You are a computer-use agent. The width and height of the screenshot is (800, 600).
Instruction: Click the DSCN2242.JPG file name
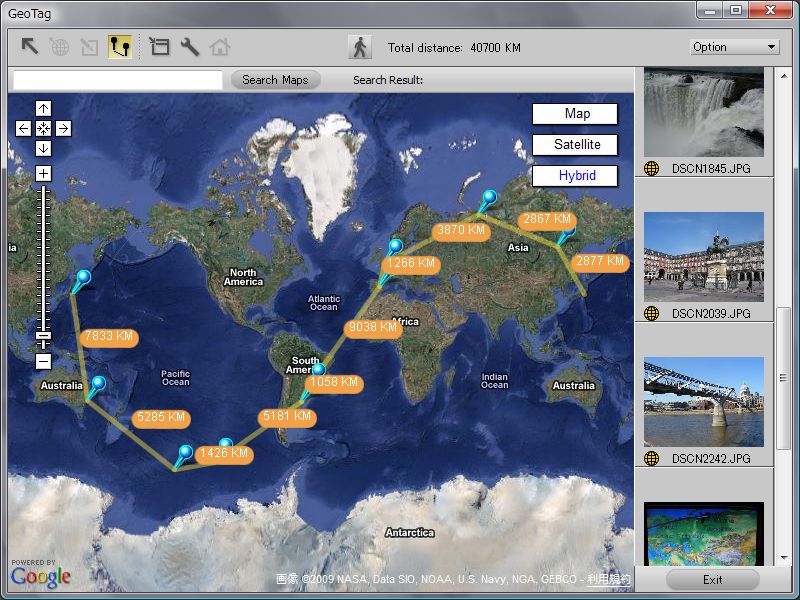click(711, 459)
